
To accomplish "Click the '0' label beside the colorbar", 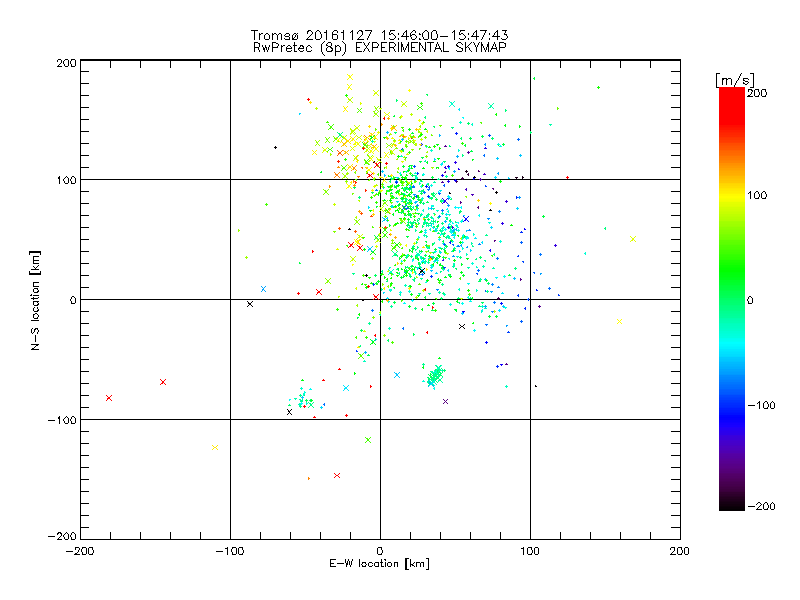I will 750,300.
